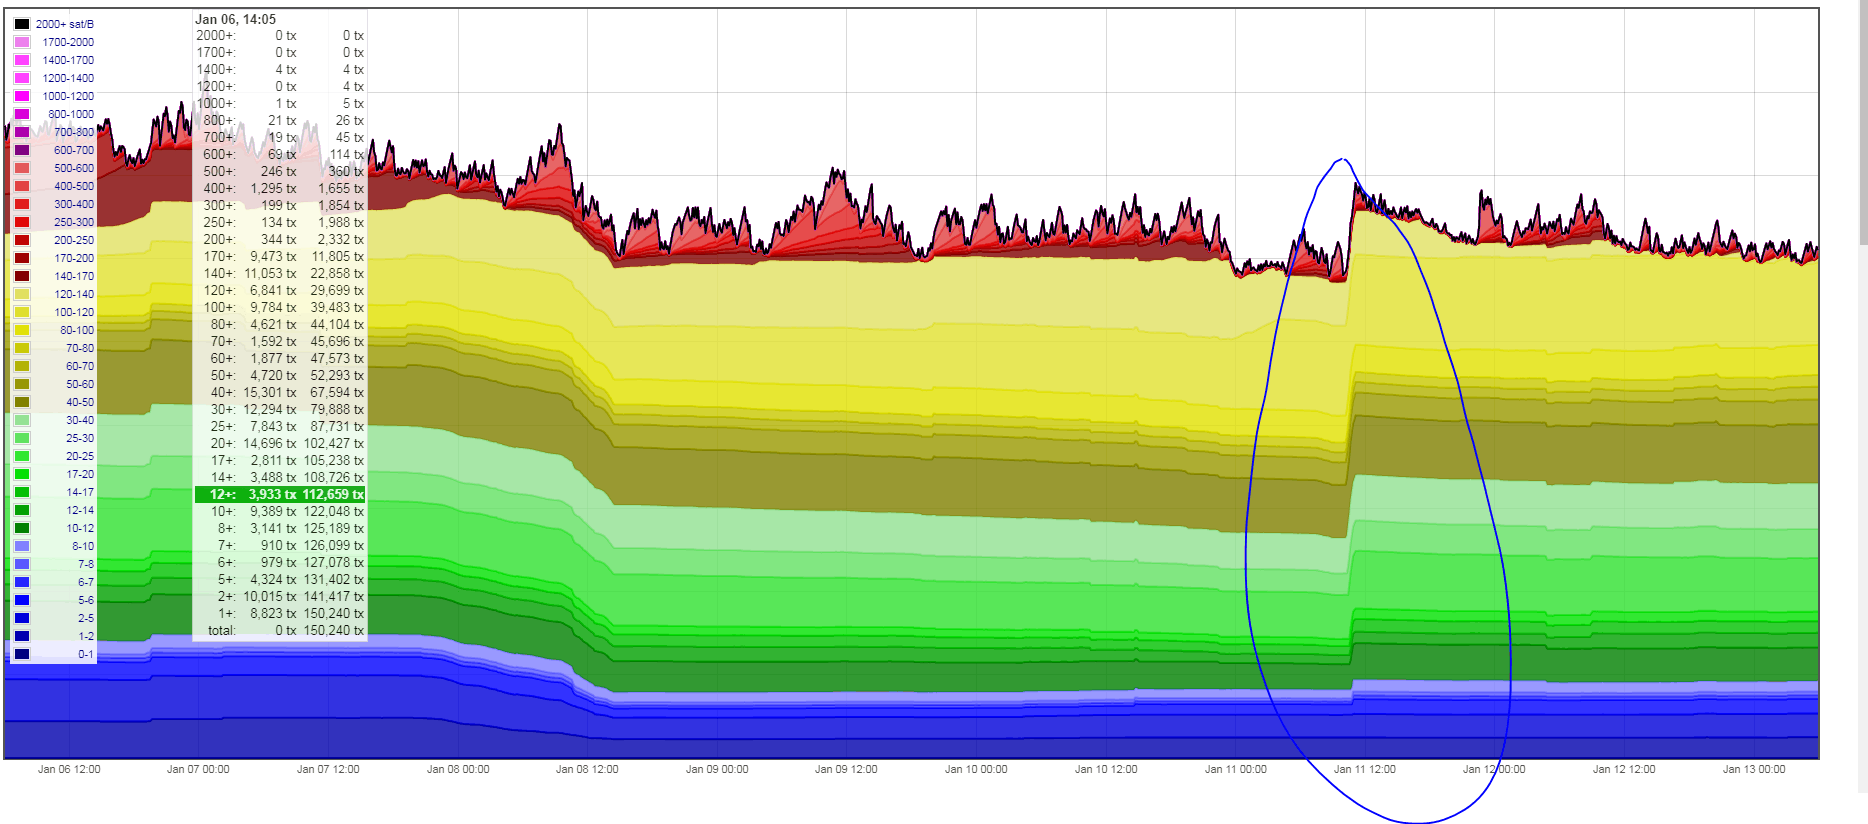Select the "7-8" legend label

(86, 564)
